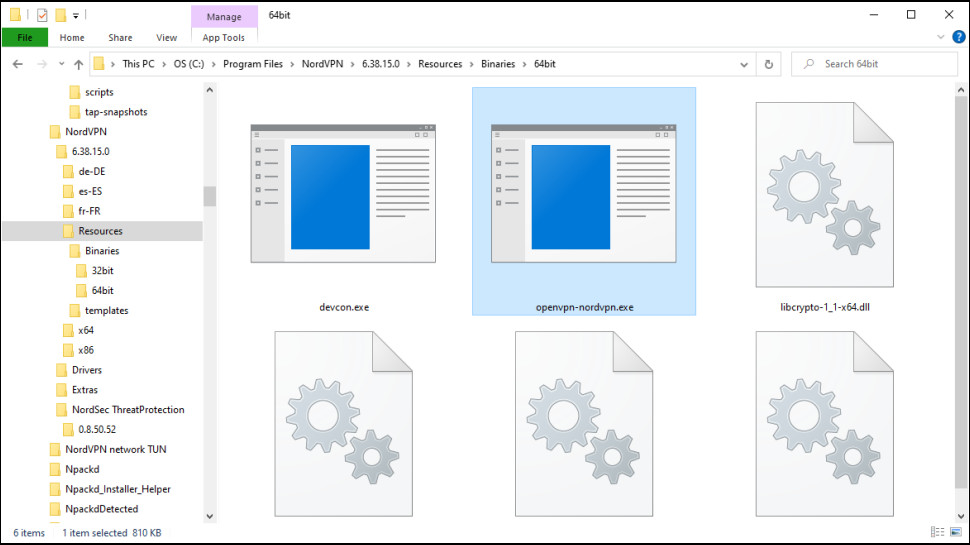Select the openvpn-nordvpn.exe application icon
This screenshot has width=970, height=545.
point(583,194)
